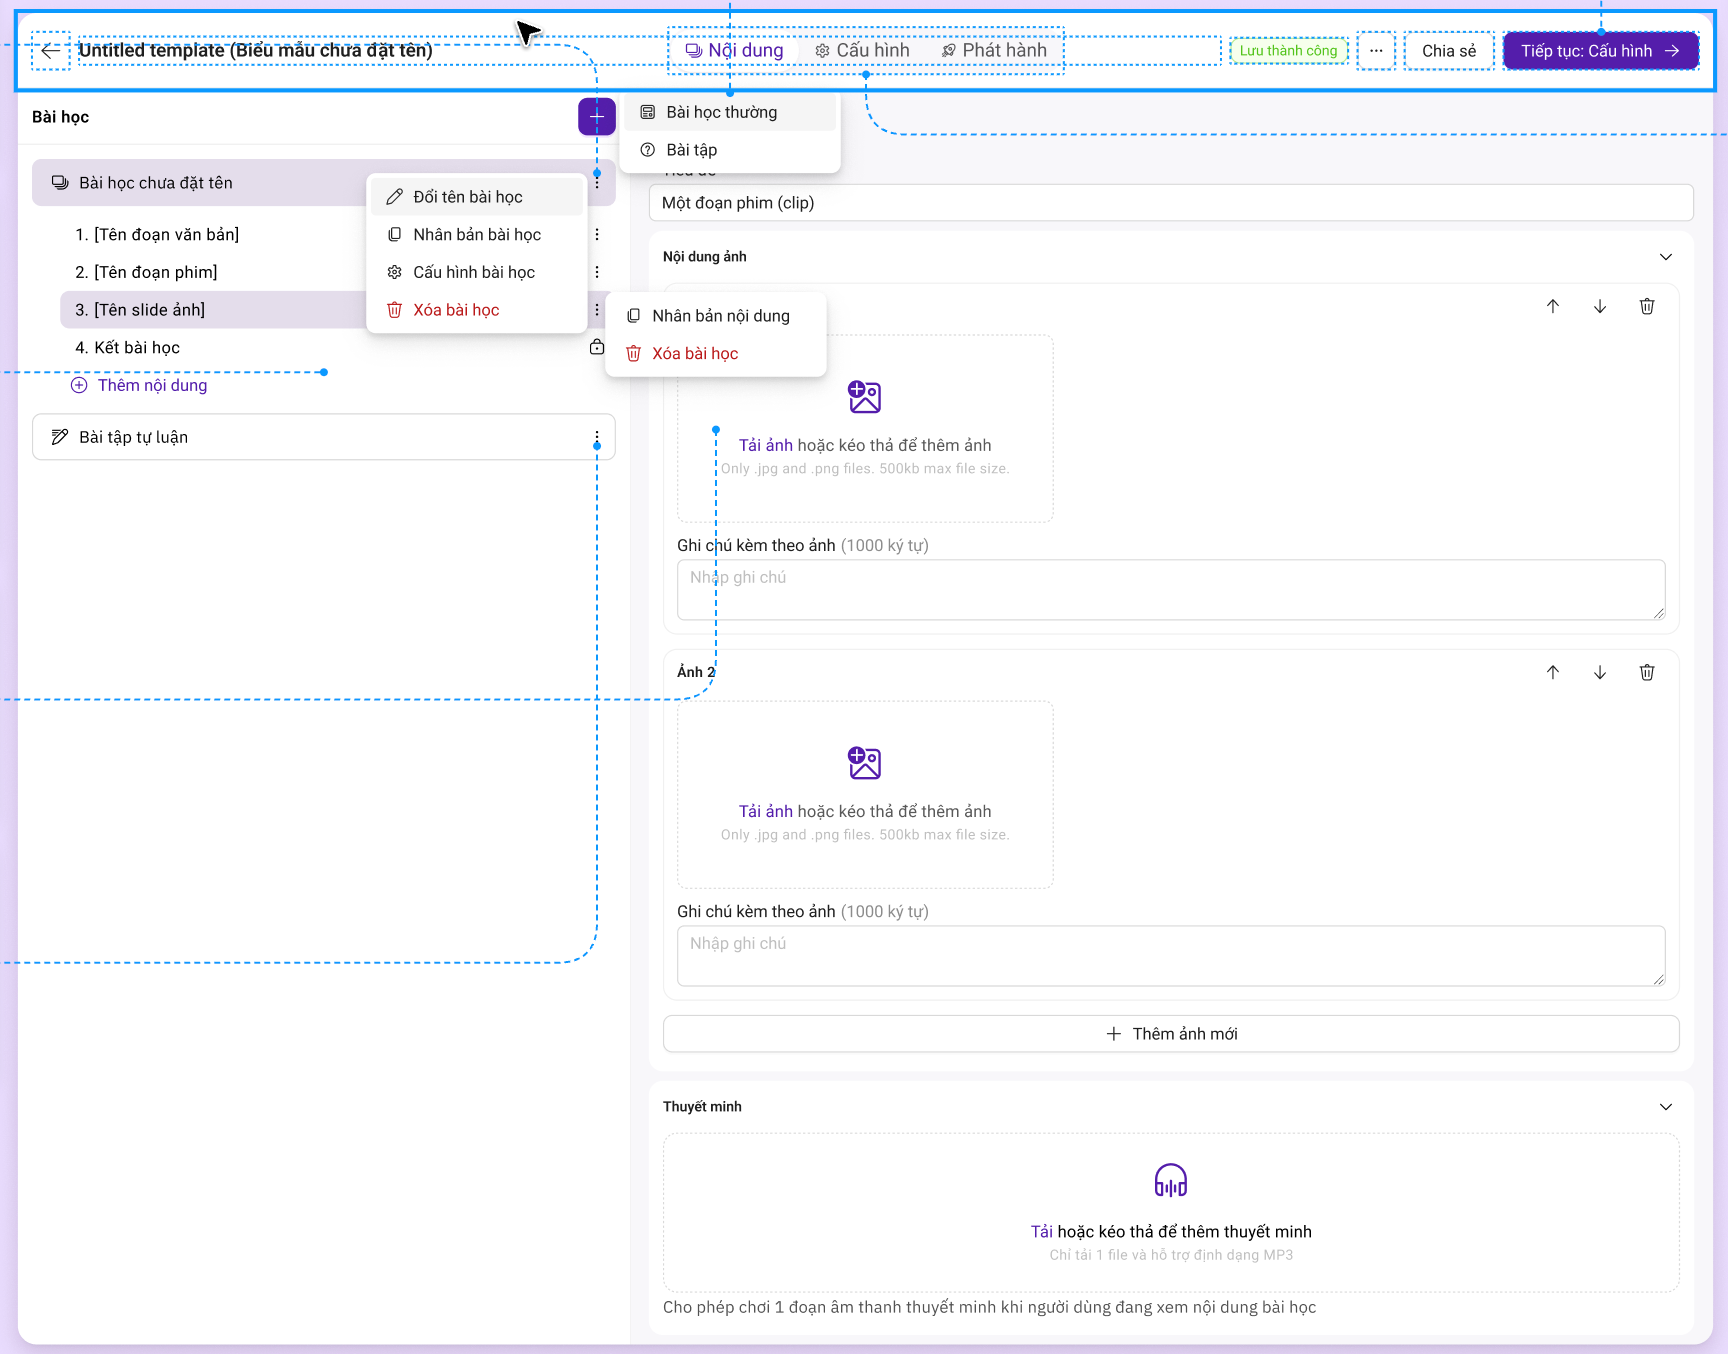Click lock icon beside Kết bài học
This screenshot has height=1354, width=1728.
click(597, 347)
